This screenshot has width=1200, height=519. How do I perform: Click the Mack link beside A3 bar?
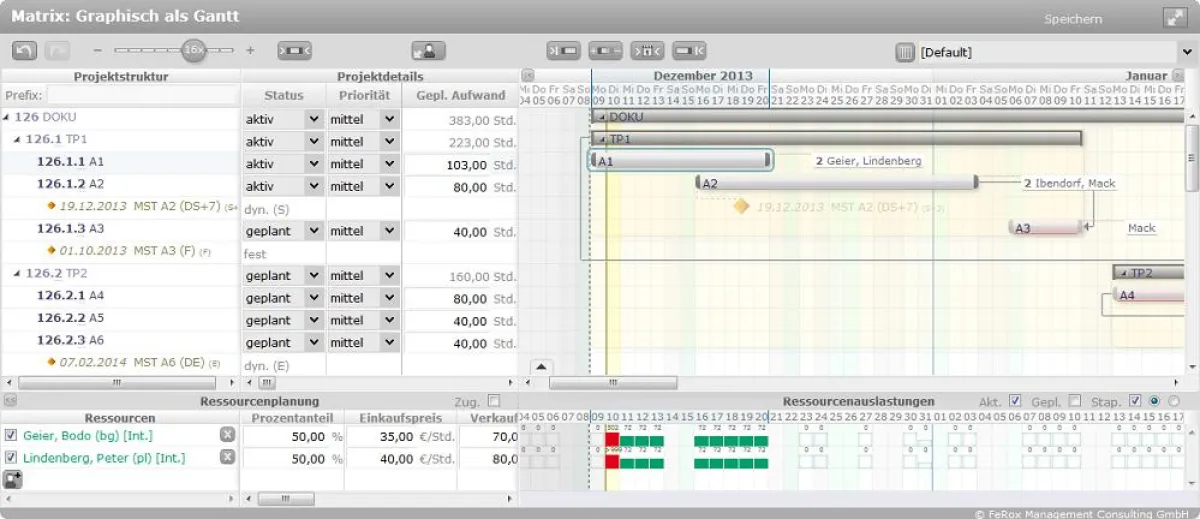[x=1141, y=228]
